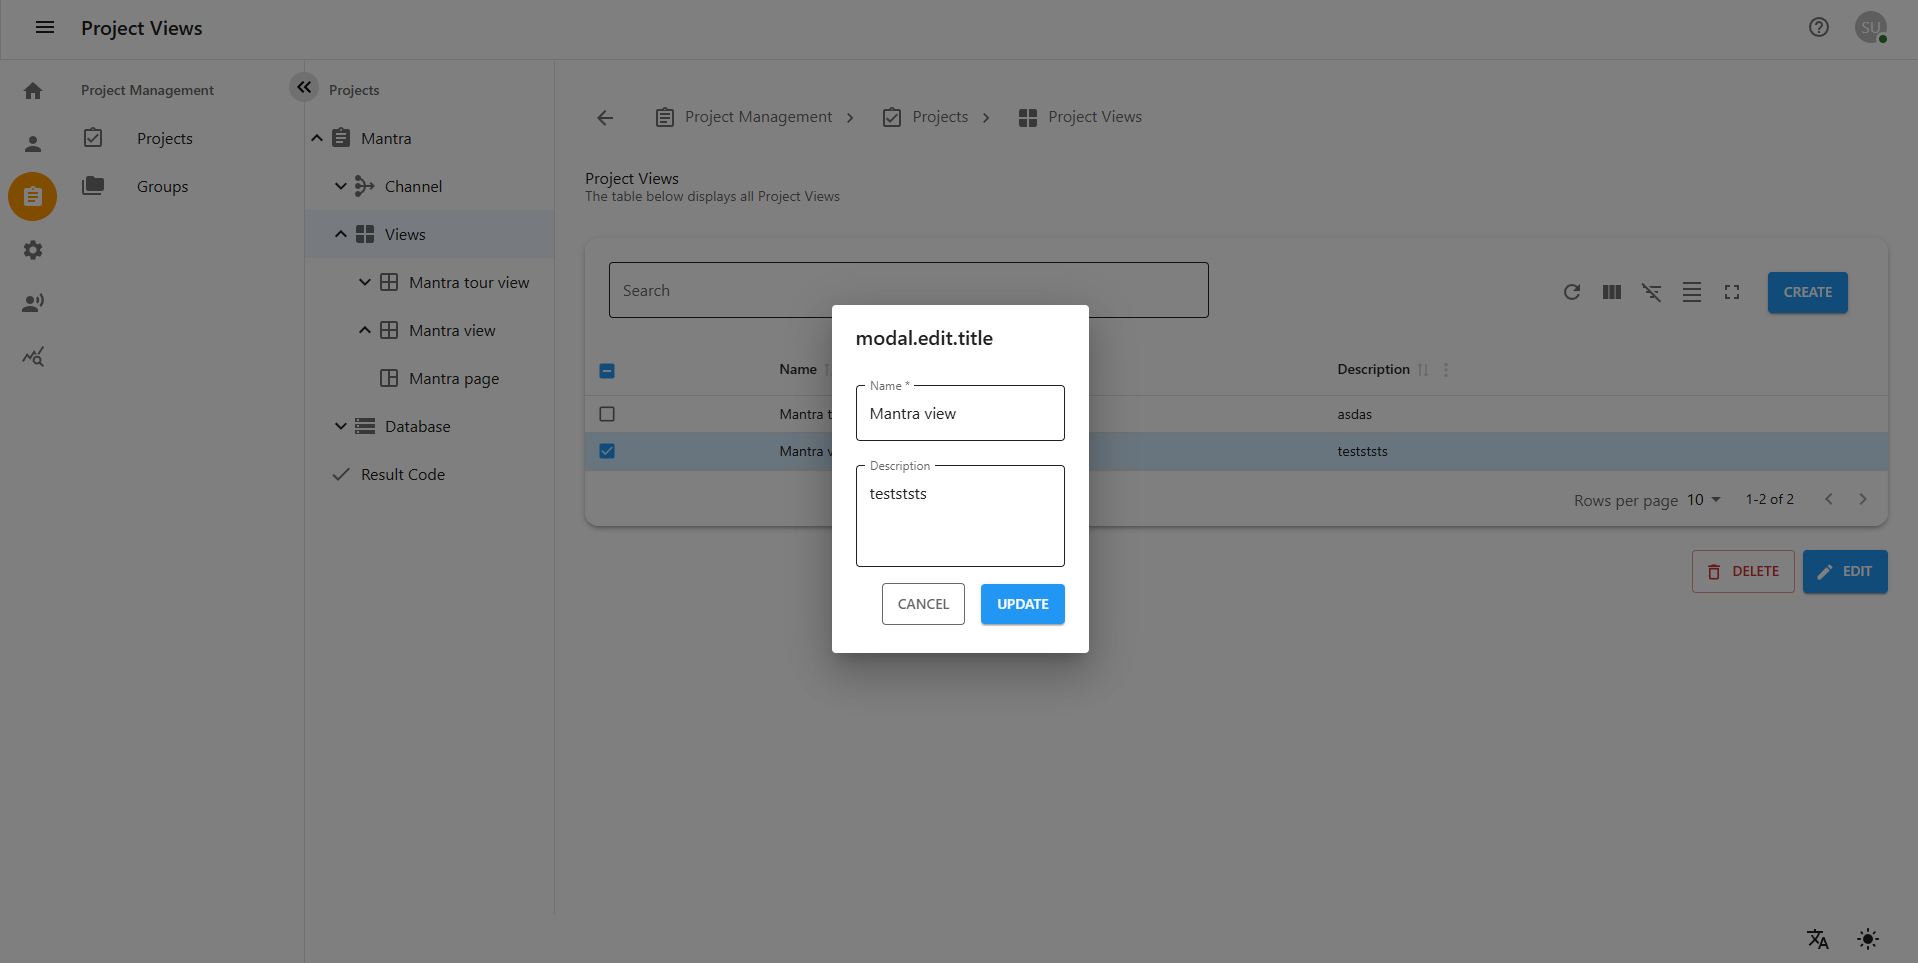Open the hamburger menu at top left
The image size is (1918, 963).
tap(44, 27)
